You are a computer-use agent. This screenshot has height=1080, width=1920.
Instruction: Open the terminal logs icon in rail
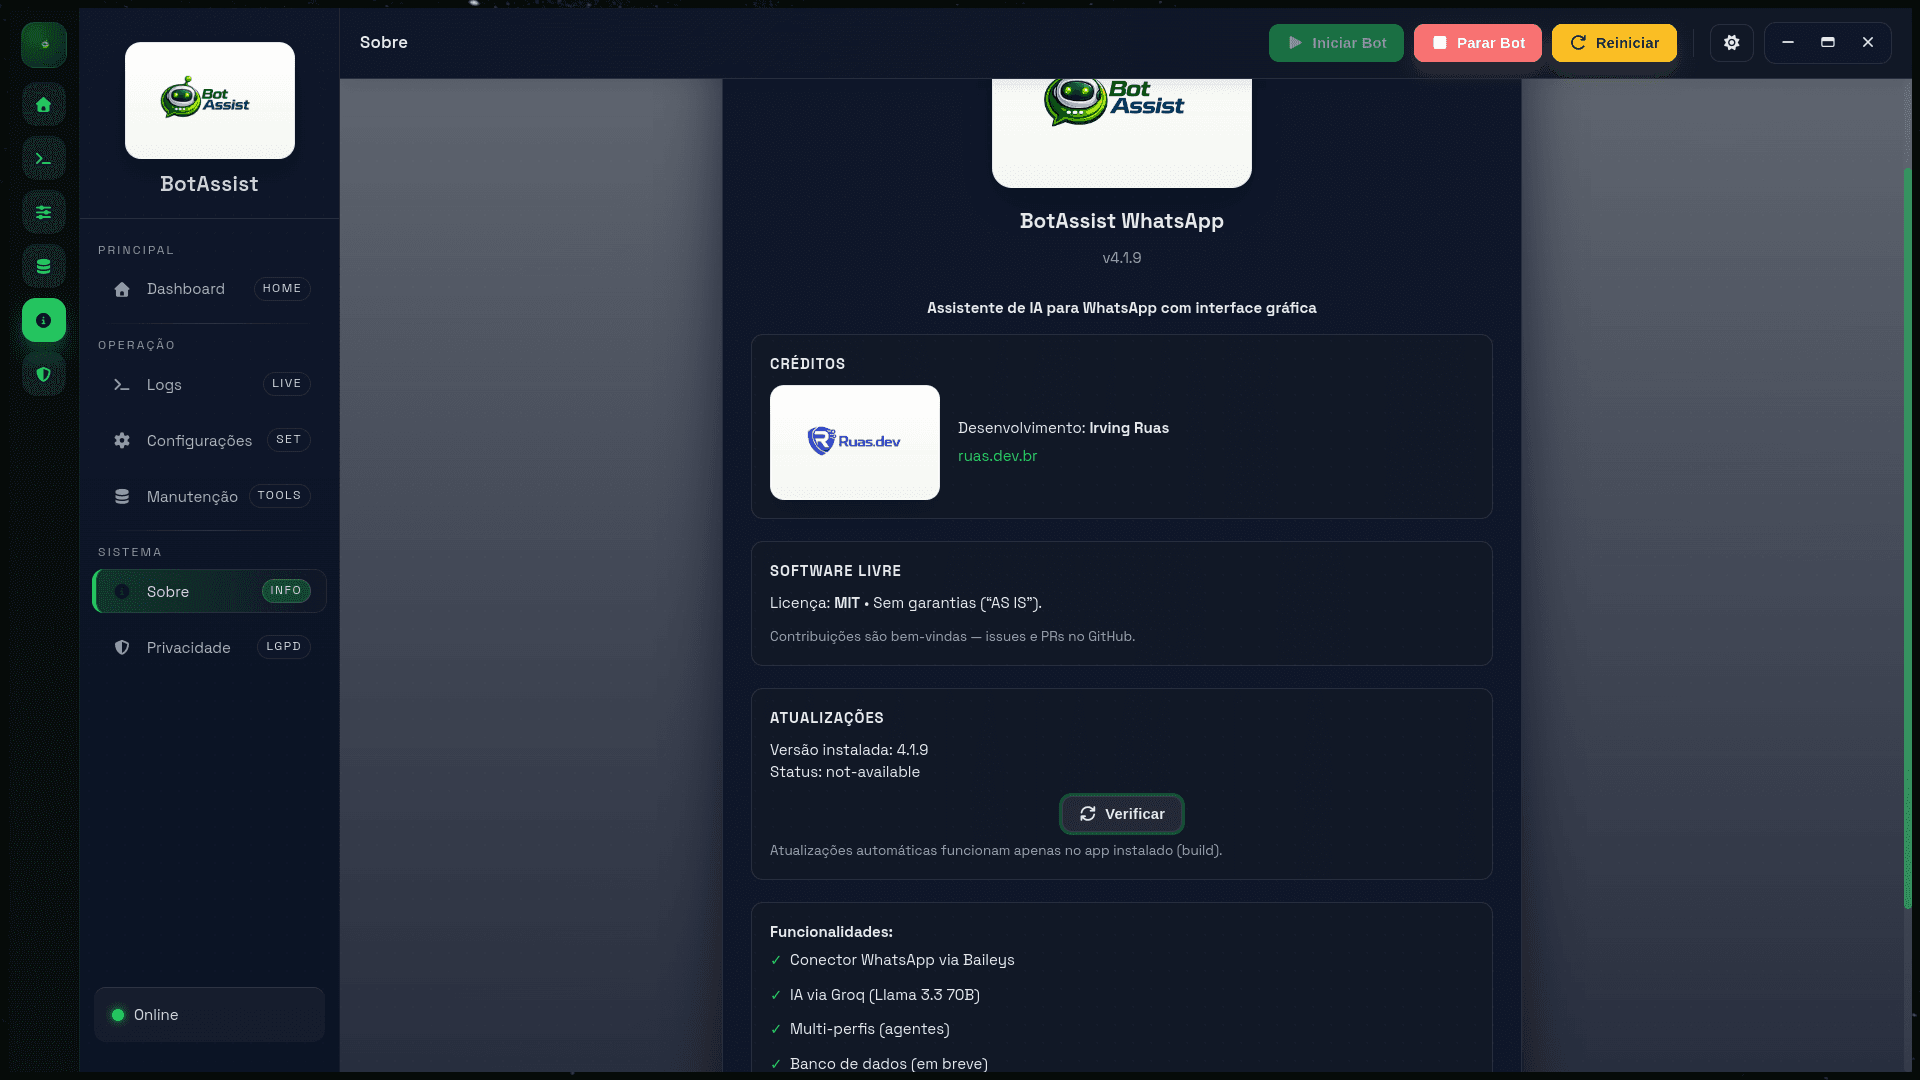point(43,159)
